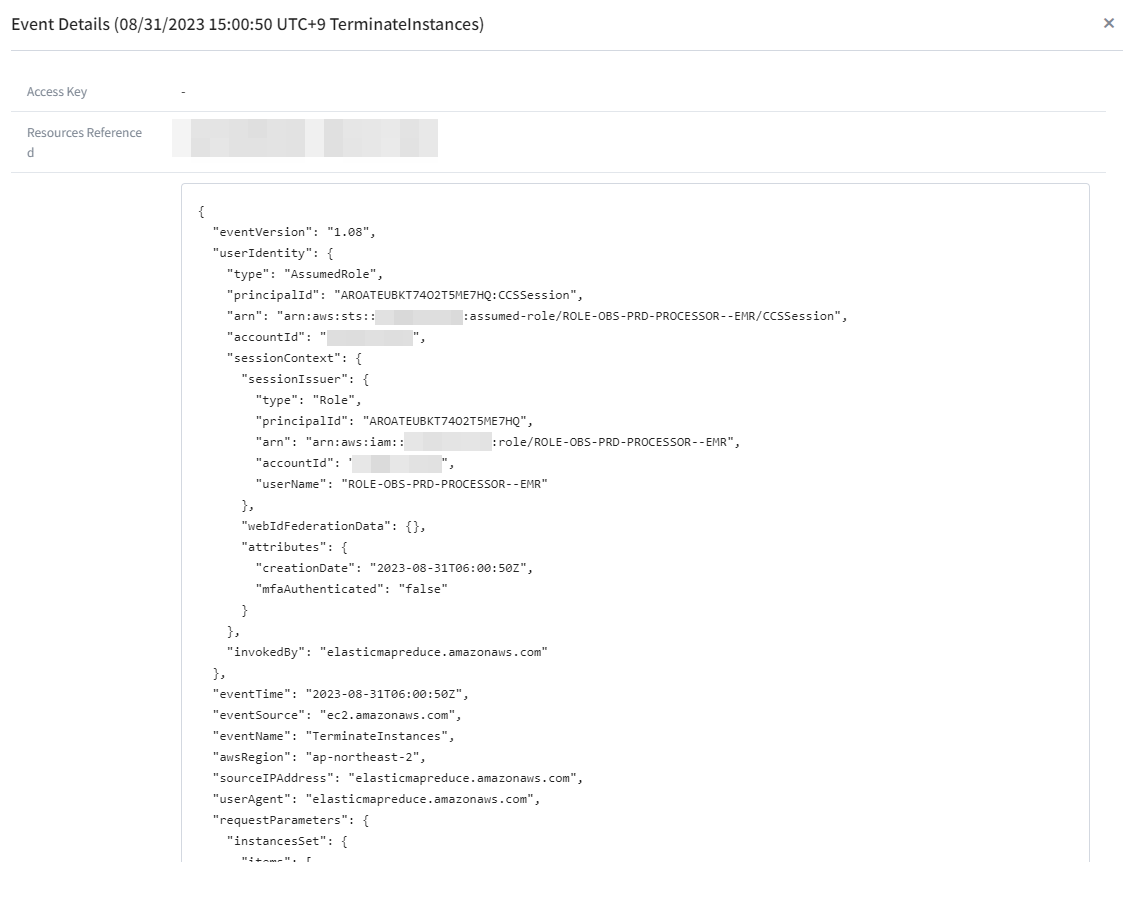Screen dimensions: 1126x919
Task: Click the mfaAuthenticated "false" value
Action: coord(422,589)
